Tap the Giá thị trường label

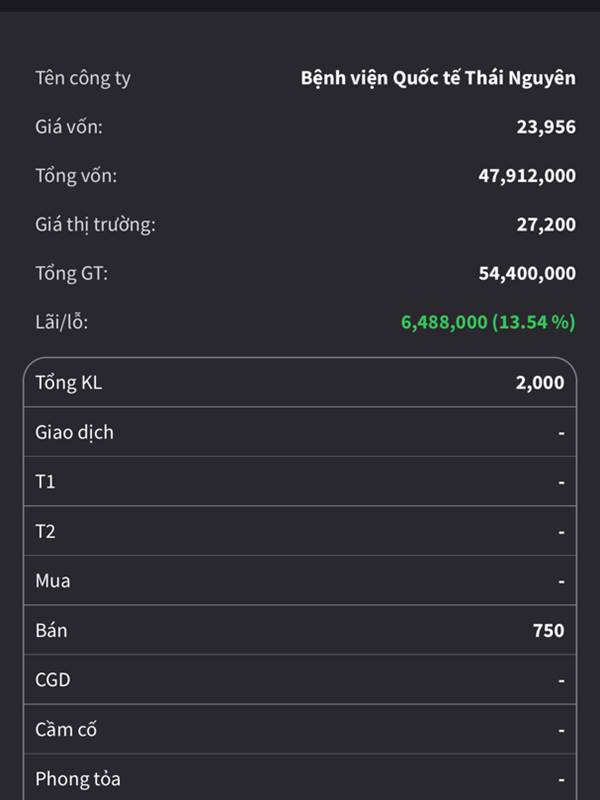coord(95,224)
